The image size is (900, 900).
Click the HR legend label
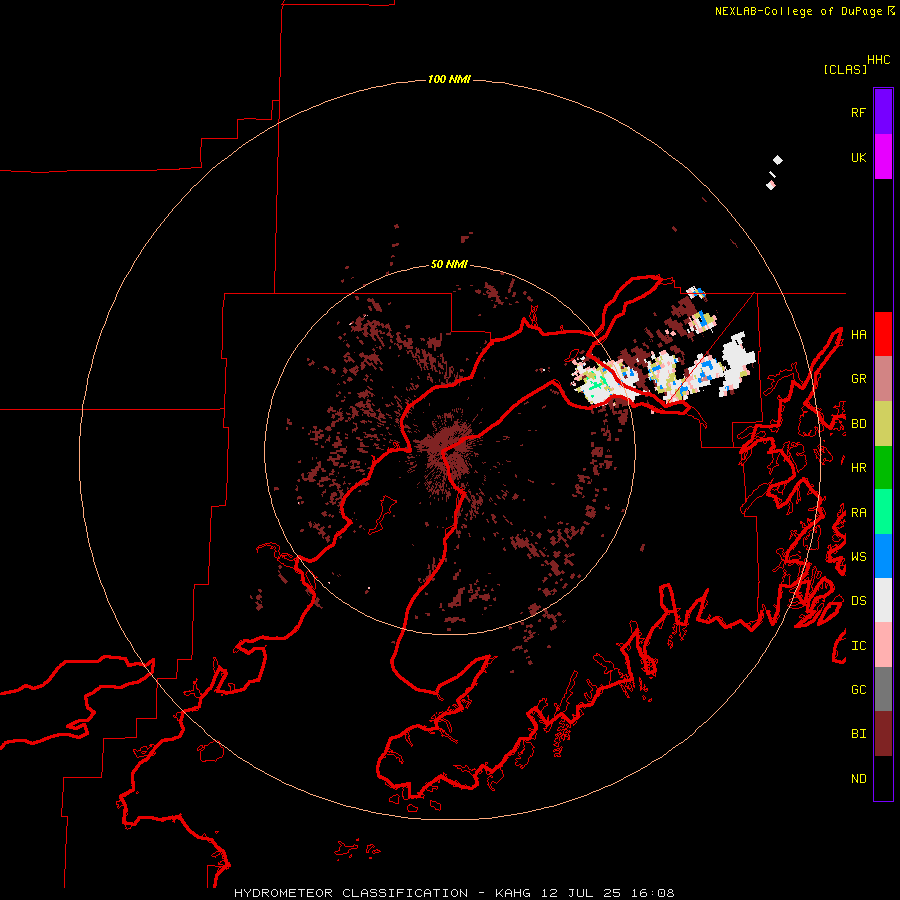pos(858,468)
